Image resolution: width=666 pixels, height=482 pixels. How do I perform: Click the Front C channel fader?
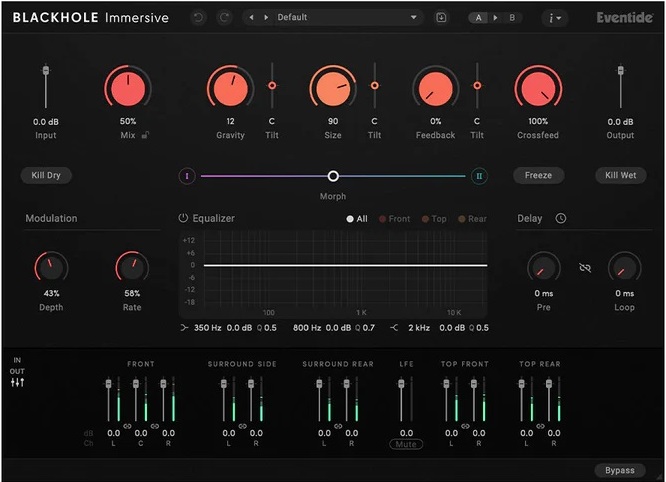click(136, 384)
